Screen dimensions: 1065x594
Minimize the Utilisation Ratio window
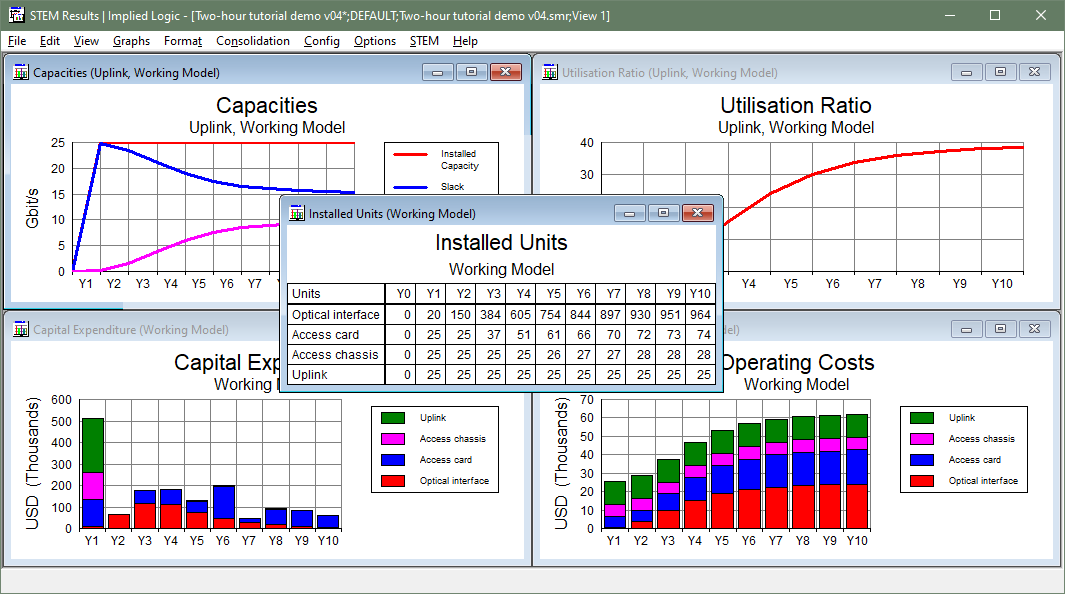point(967,72)
